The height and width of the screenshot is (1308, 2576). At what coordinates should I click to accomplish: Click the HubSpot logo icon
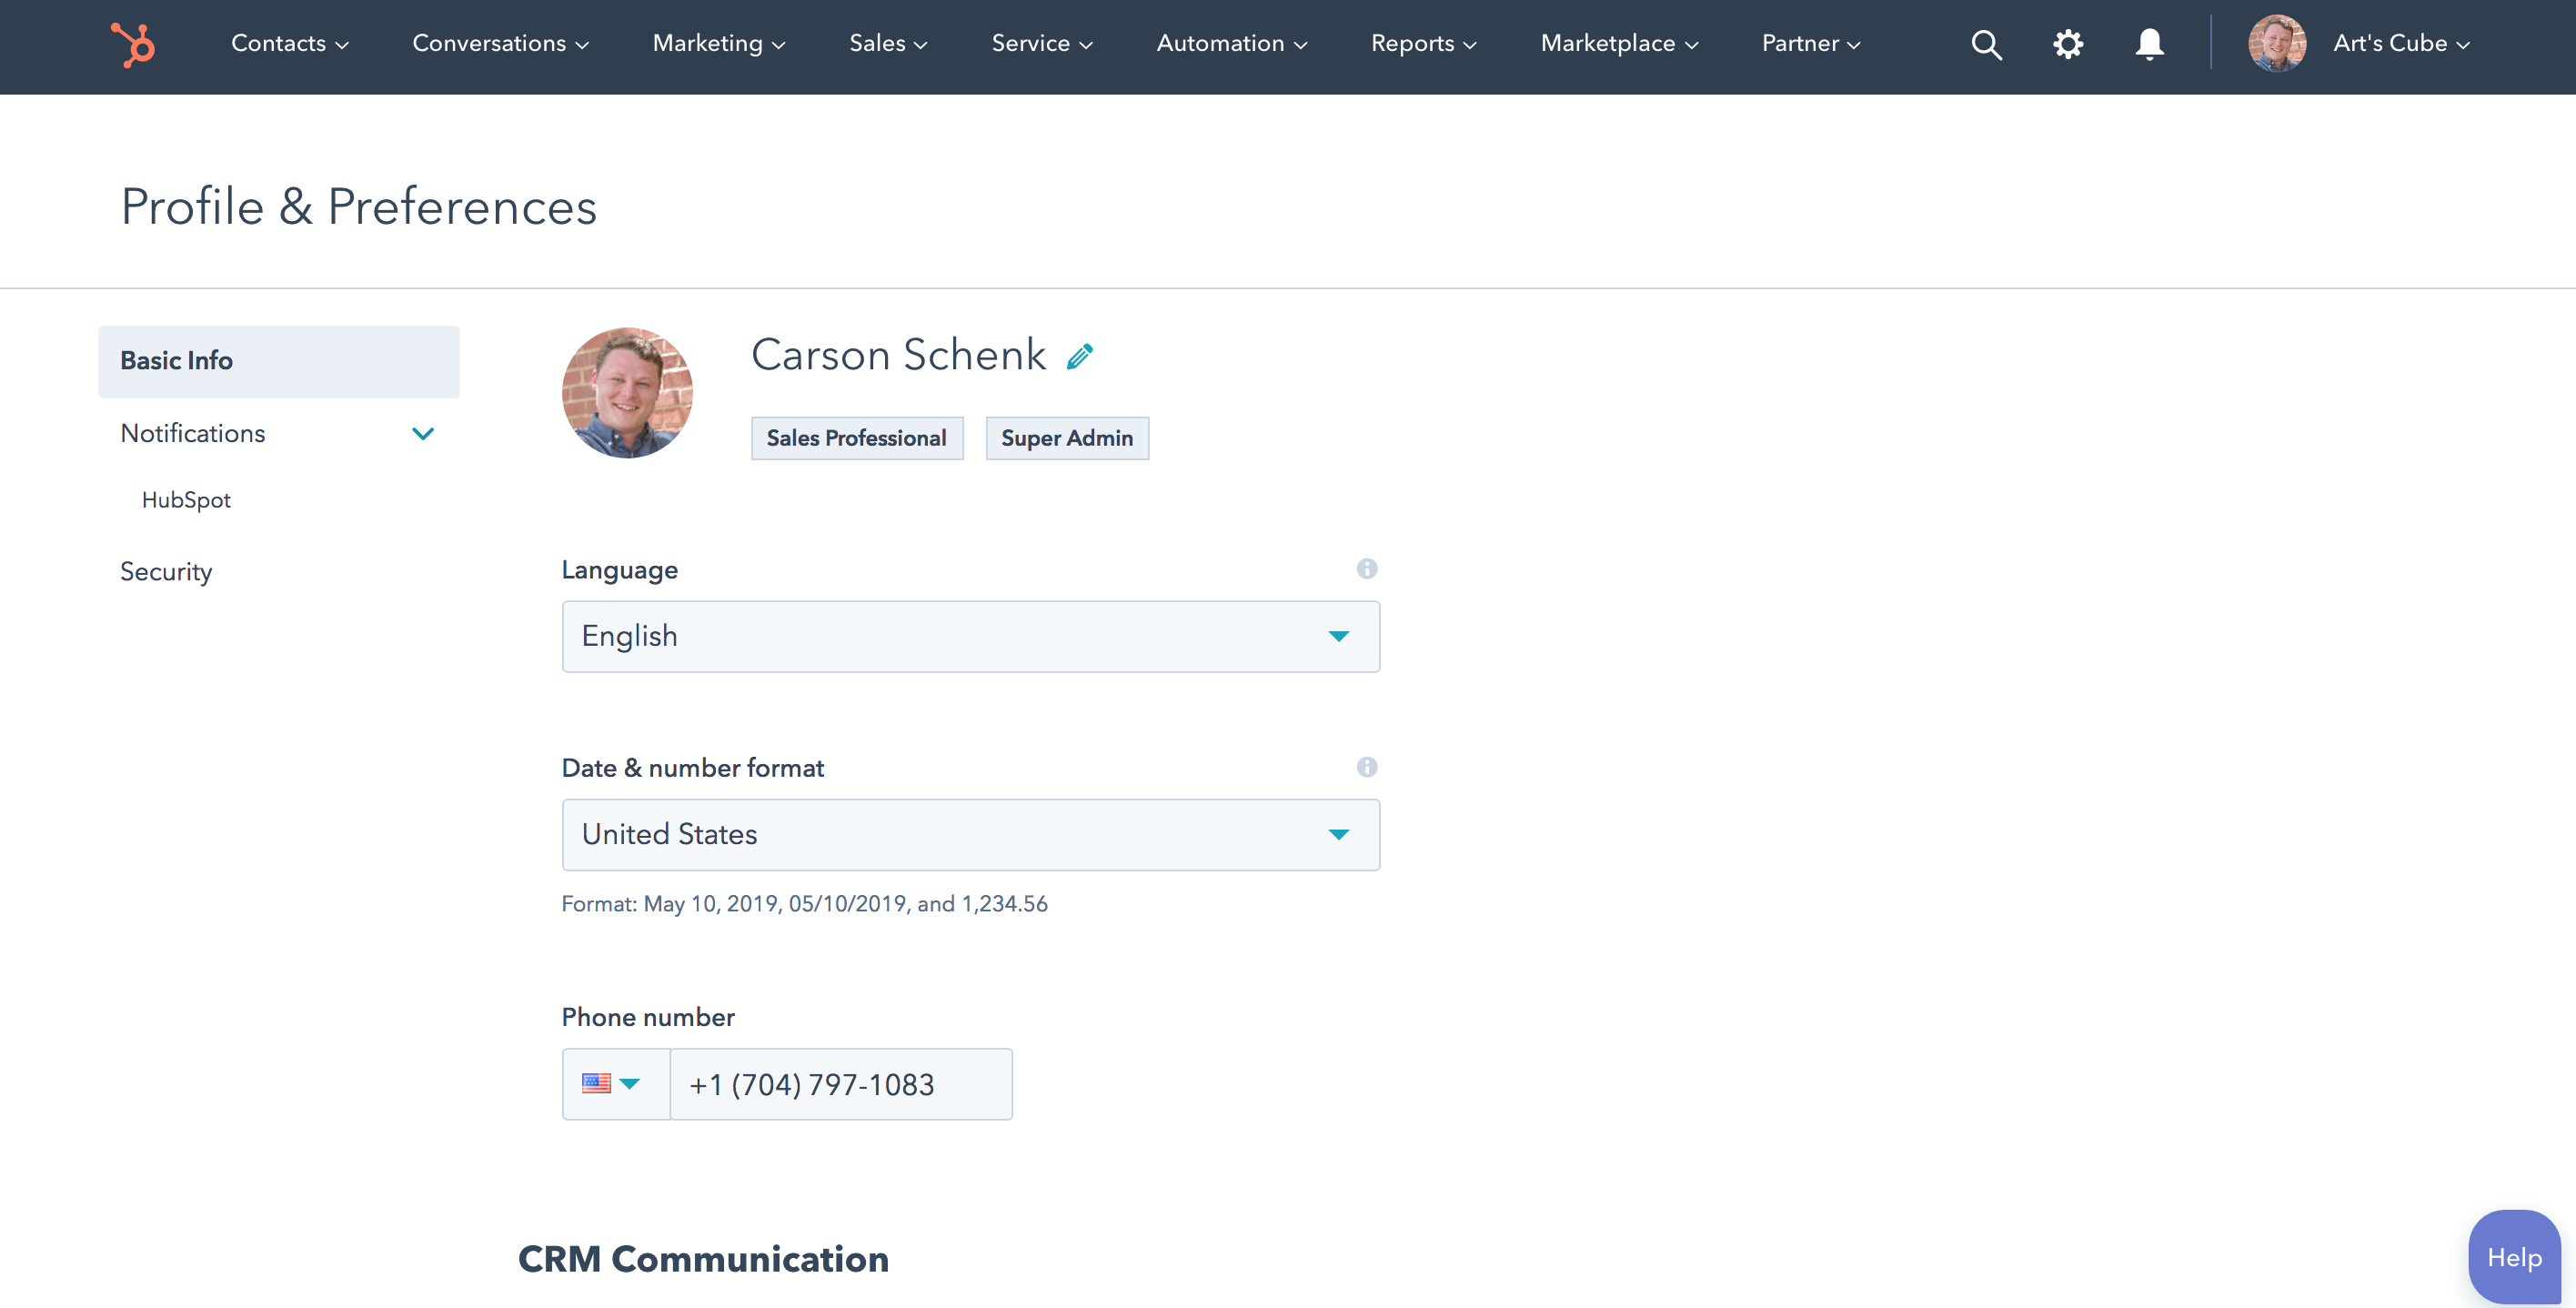coord(132,44)
